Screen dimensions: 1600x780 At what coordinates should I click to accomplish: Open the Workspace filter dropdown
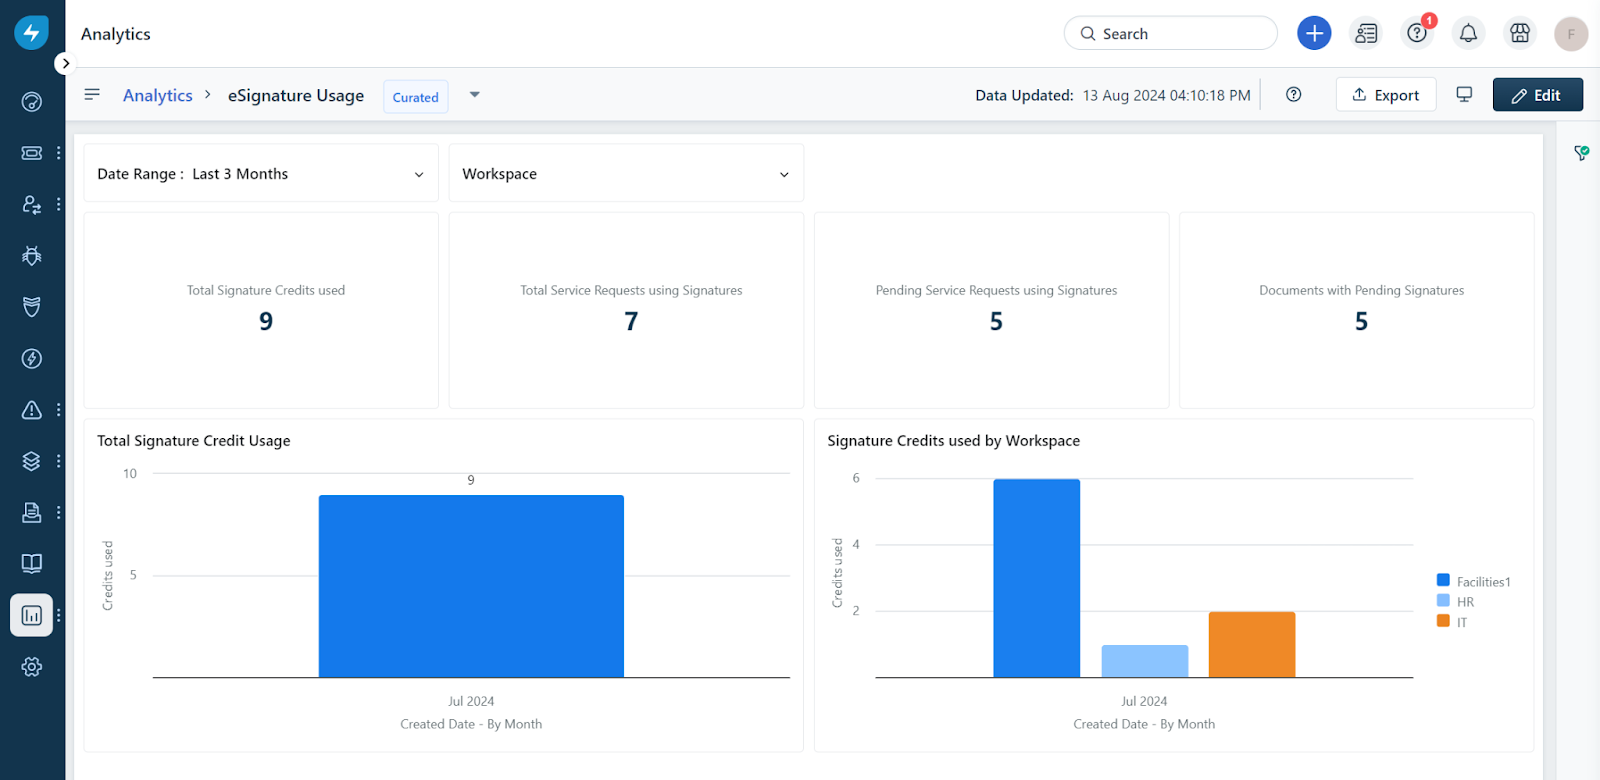626,173
